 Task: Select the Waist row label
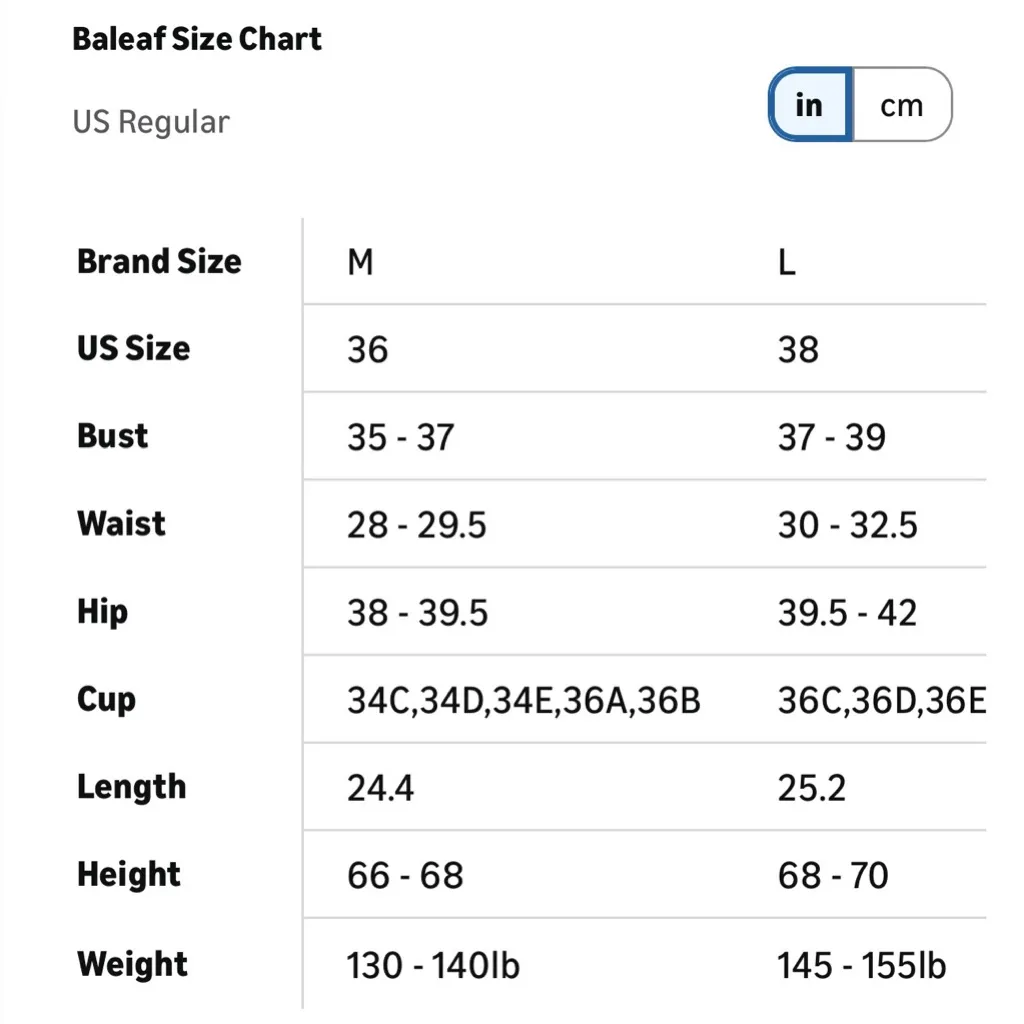point(121,524)
